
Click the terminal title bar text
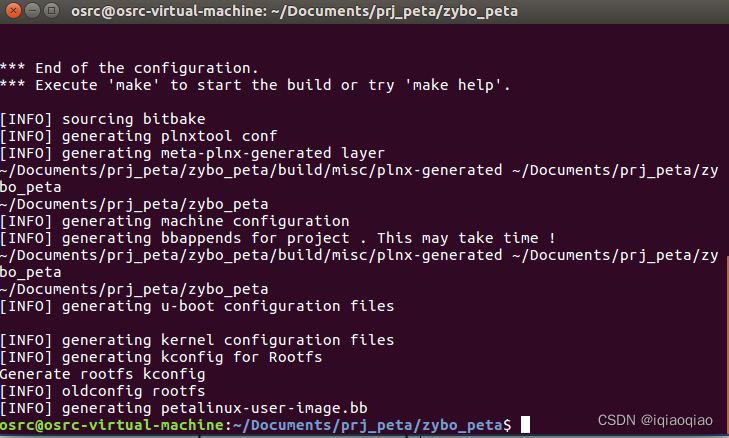[x=294, y=11]
